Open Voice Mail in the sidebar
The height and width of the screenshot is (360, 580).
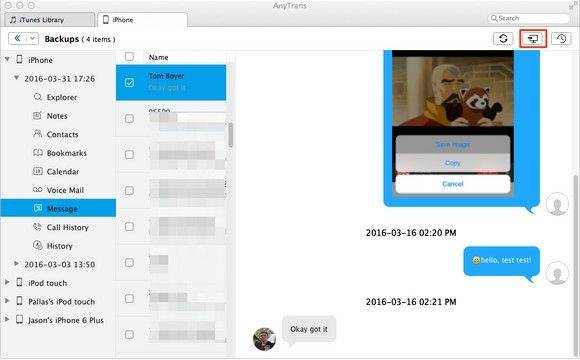coord(65,190)
